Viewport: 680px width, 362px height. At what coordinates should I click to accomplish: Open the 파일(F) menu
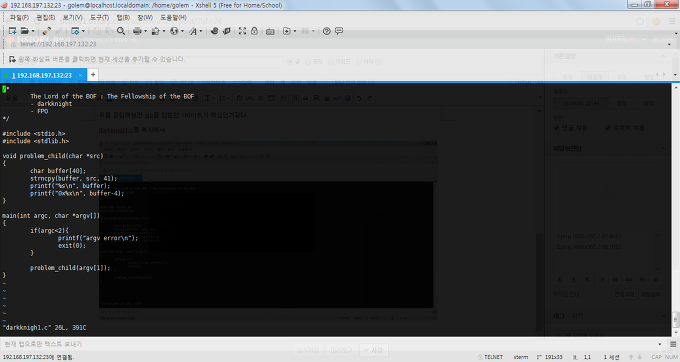pos(19,17)
